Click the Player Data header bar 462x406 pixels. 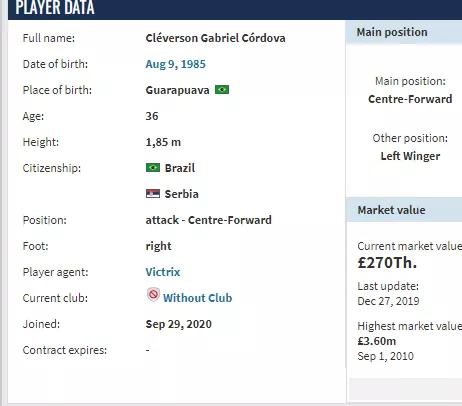point(235,9)
